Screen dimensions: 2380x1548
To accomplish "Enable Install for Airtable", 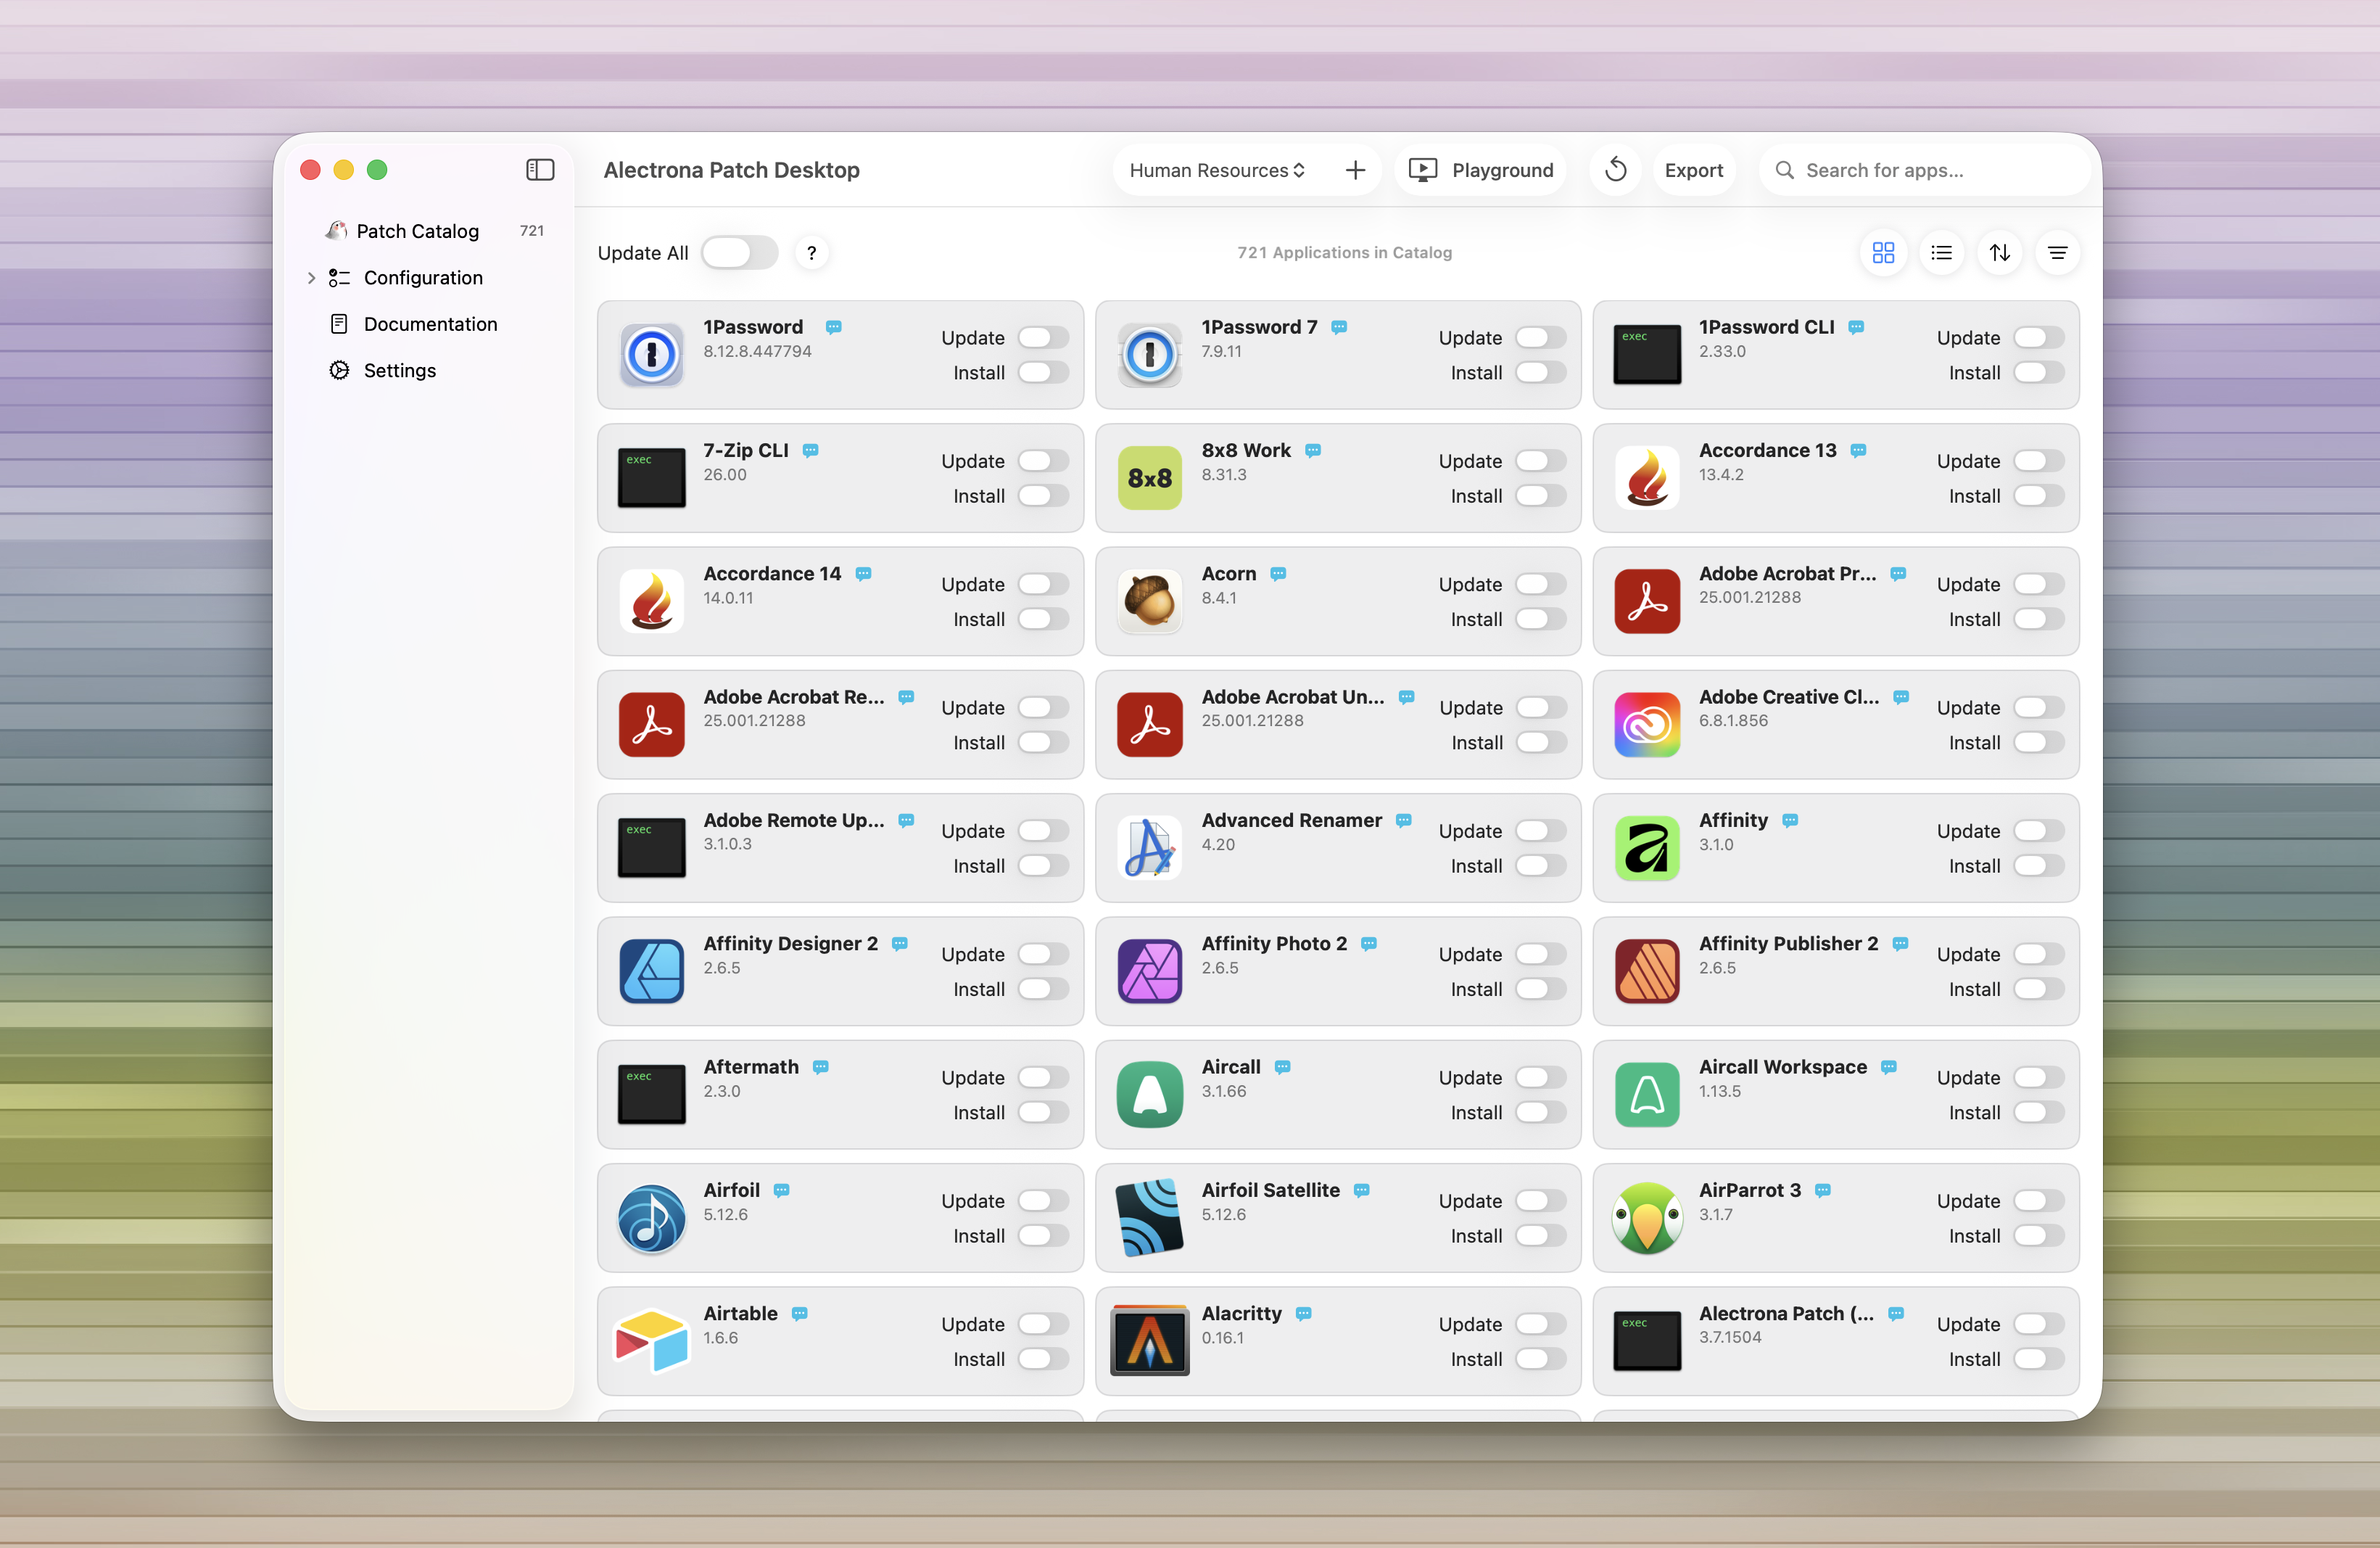I will pos(1043,1359).
